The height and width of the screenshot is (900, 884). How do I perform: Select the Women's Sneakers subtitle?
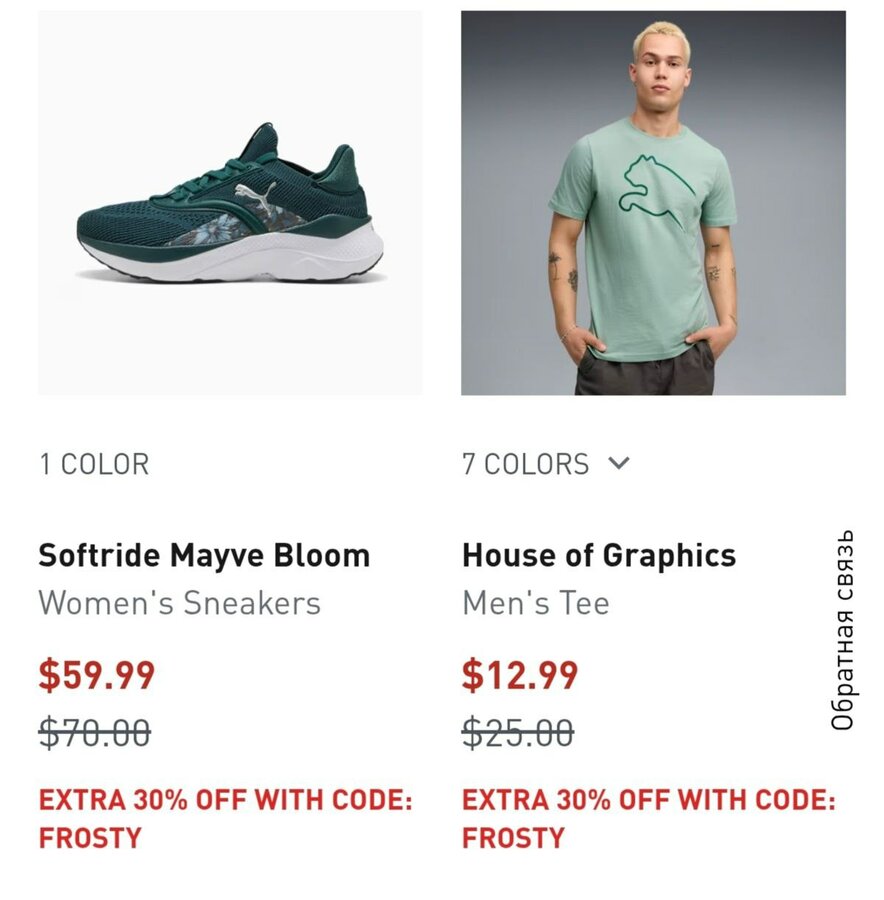(x=180, y=603)
